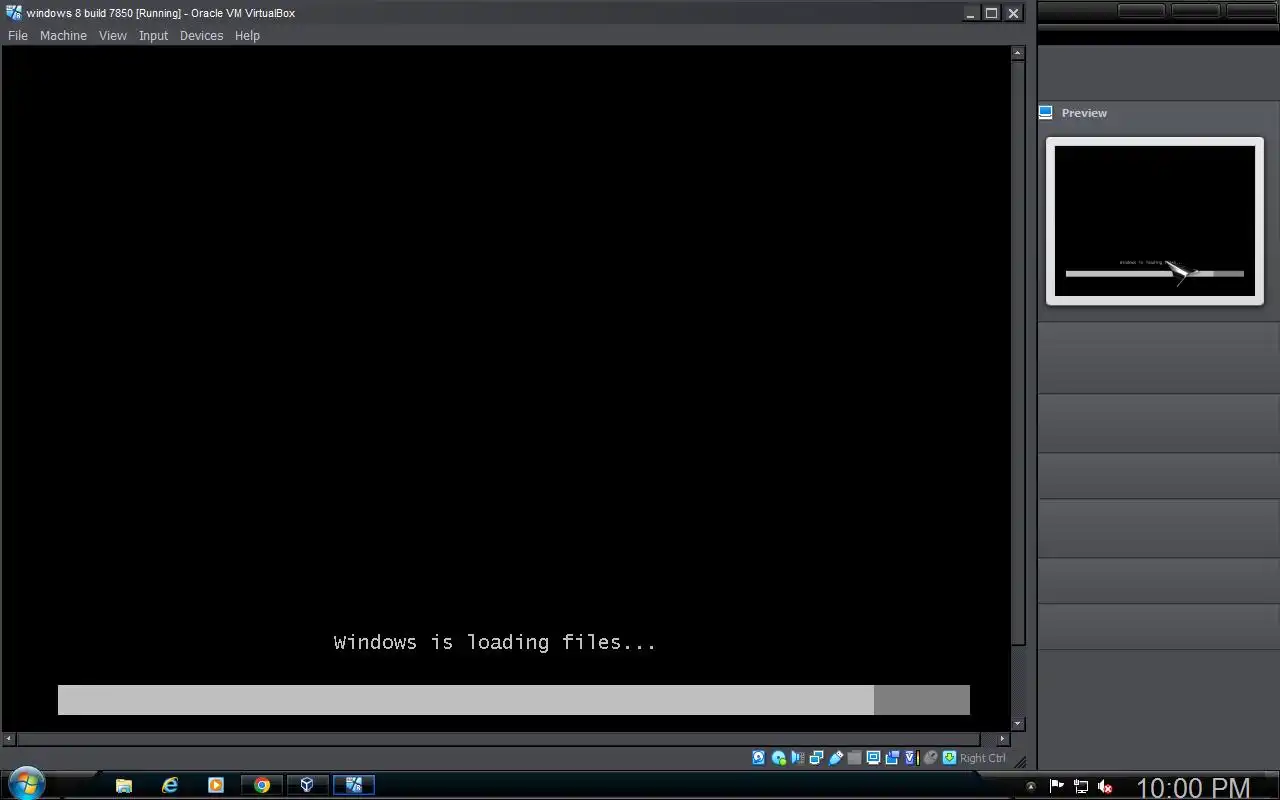This screenshot has height=800, width=1280.
Task: Open the network tray icon
Action: (1081, 787)
